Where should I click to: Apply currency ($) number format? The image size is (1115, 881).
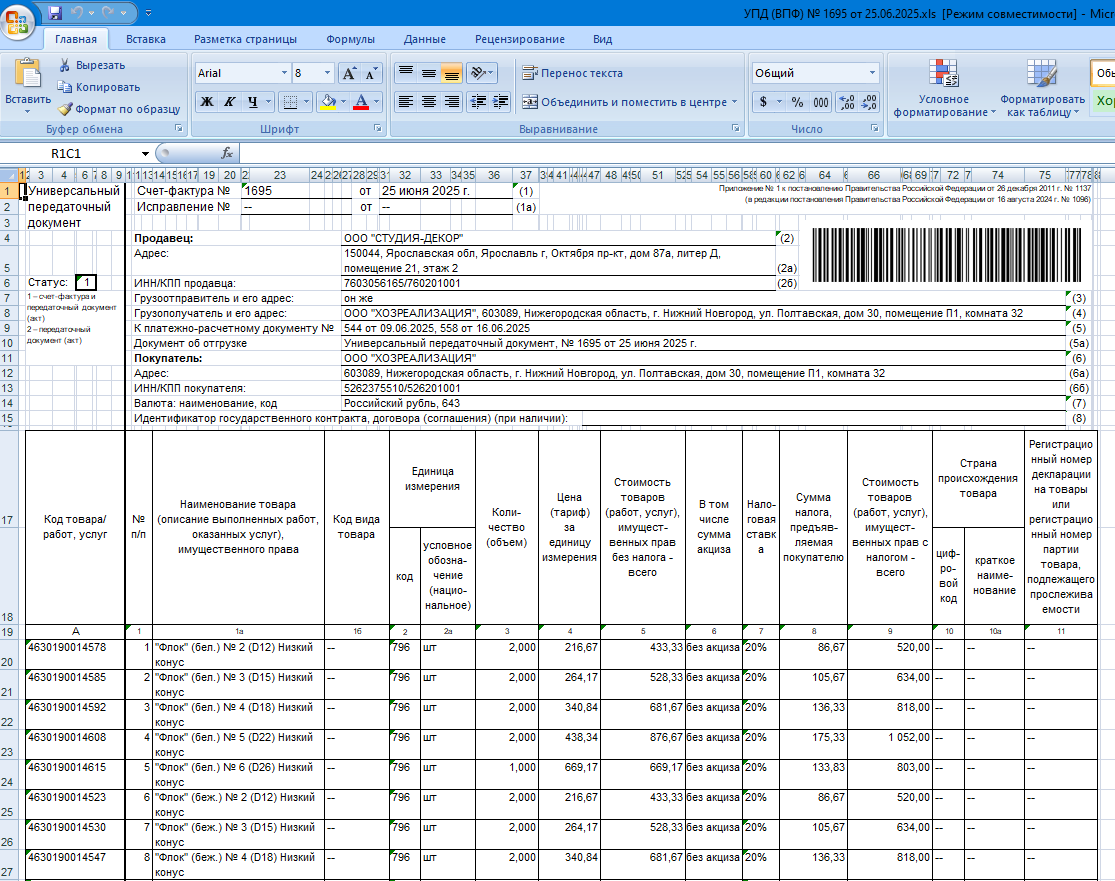point(763,102)
